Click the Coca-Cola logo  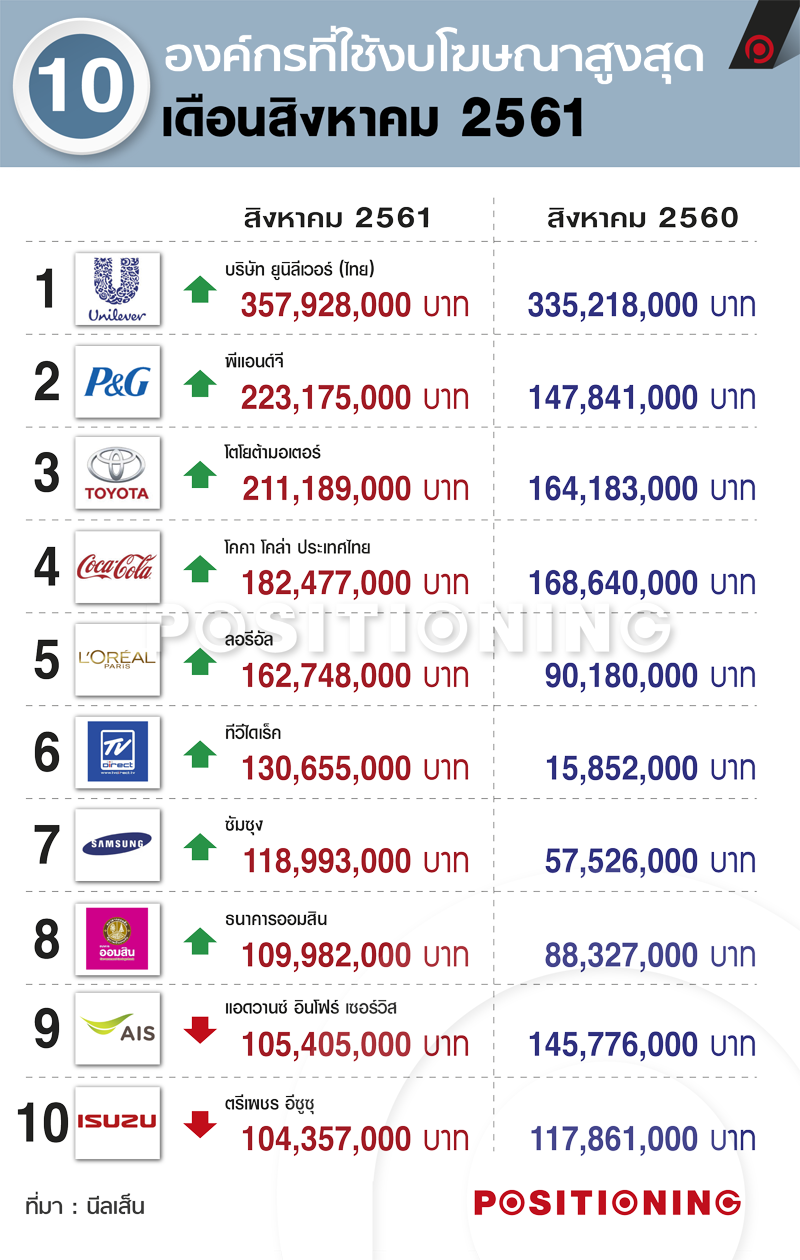coord(118,567)
